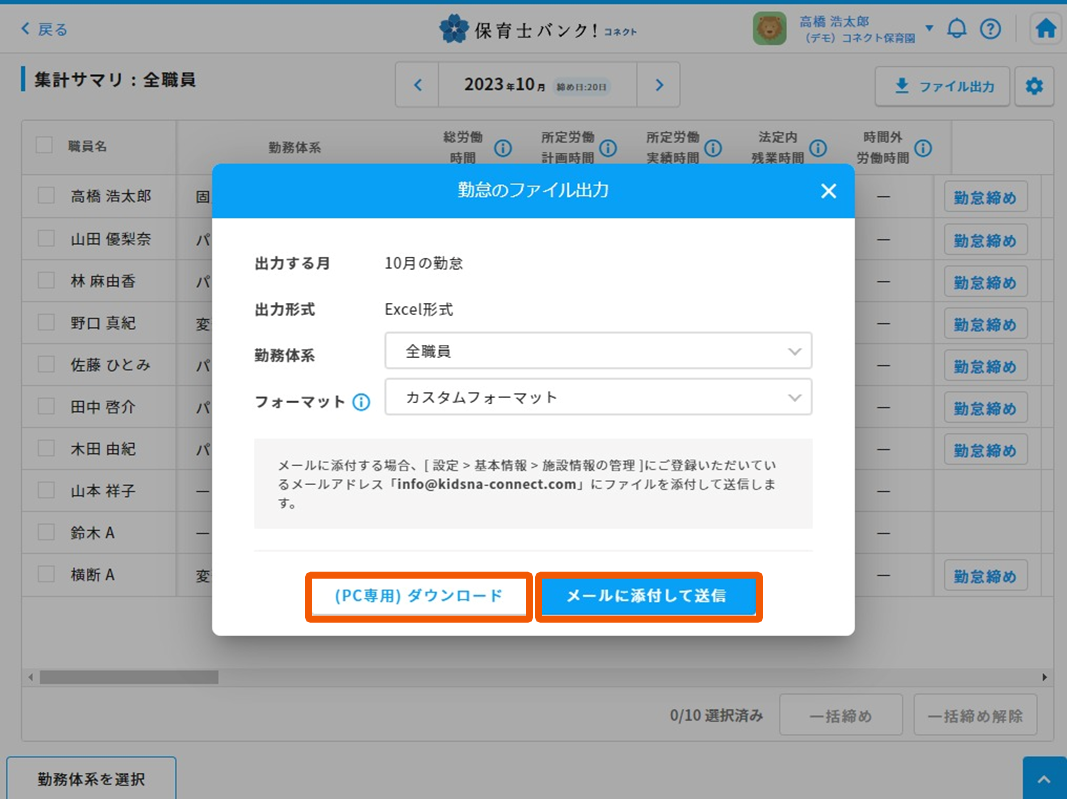
Task: Check the box for 高橋 浩太郎
Action: point(46,196)
